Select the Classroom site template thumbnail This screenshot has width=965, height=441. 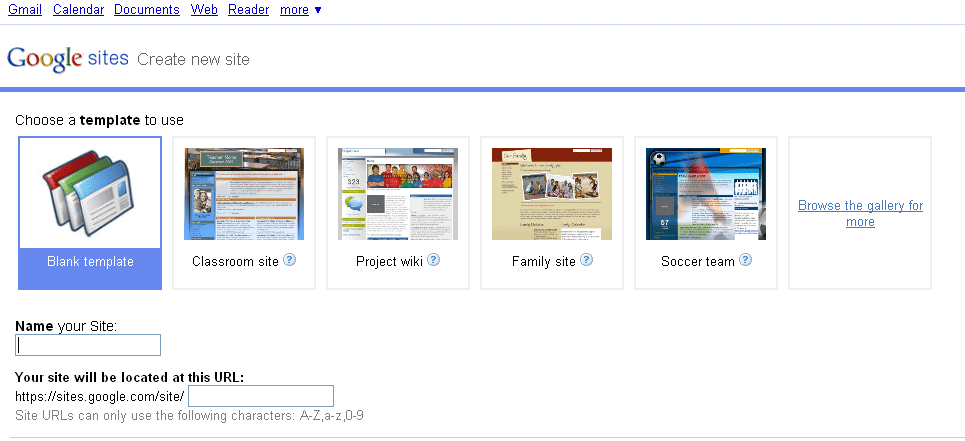[244, 194]
